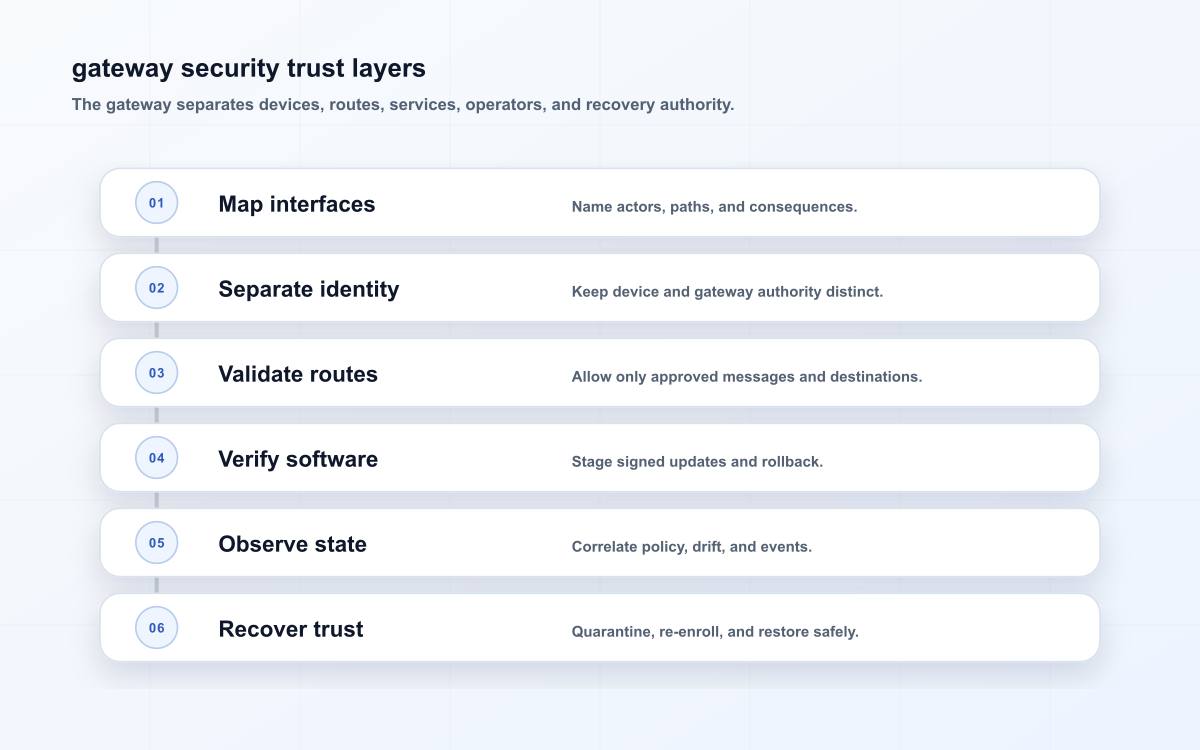
Task: Click the 04 step number circle
Action: click(157, 458)
